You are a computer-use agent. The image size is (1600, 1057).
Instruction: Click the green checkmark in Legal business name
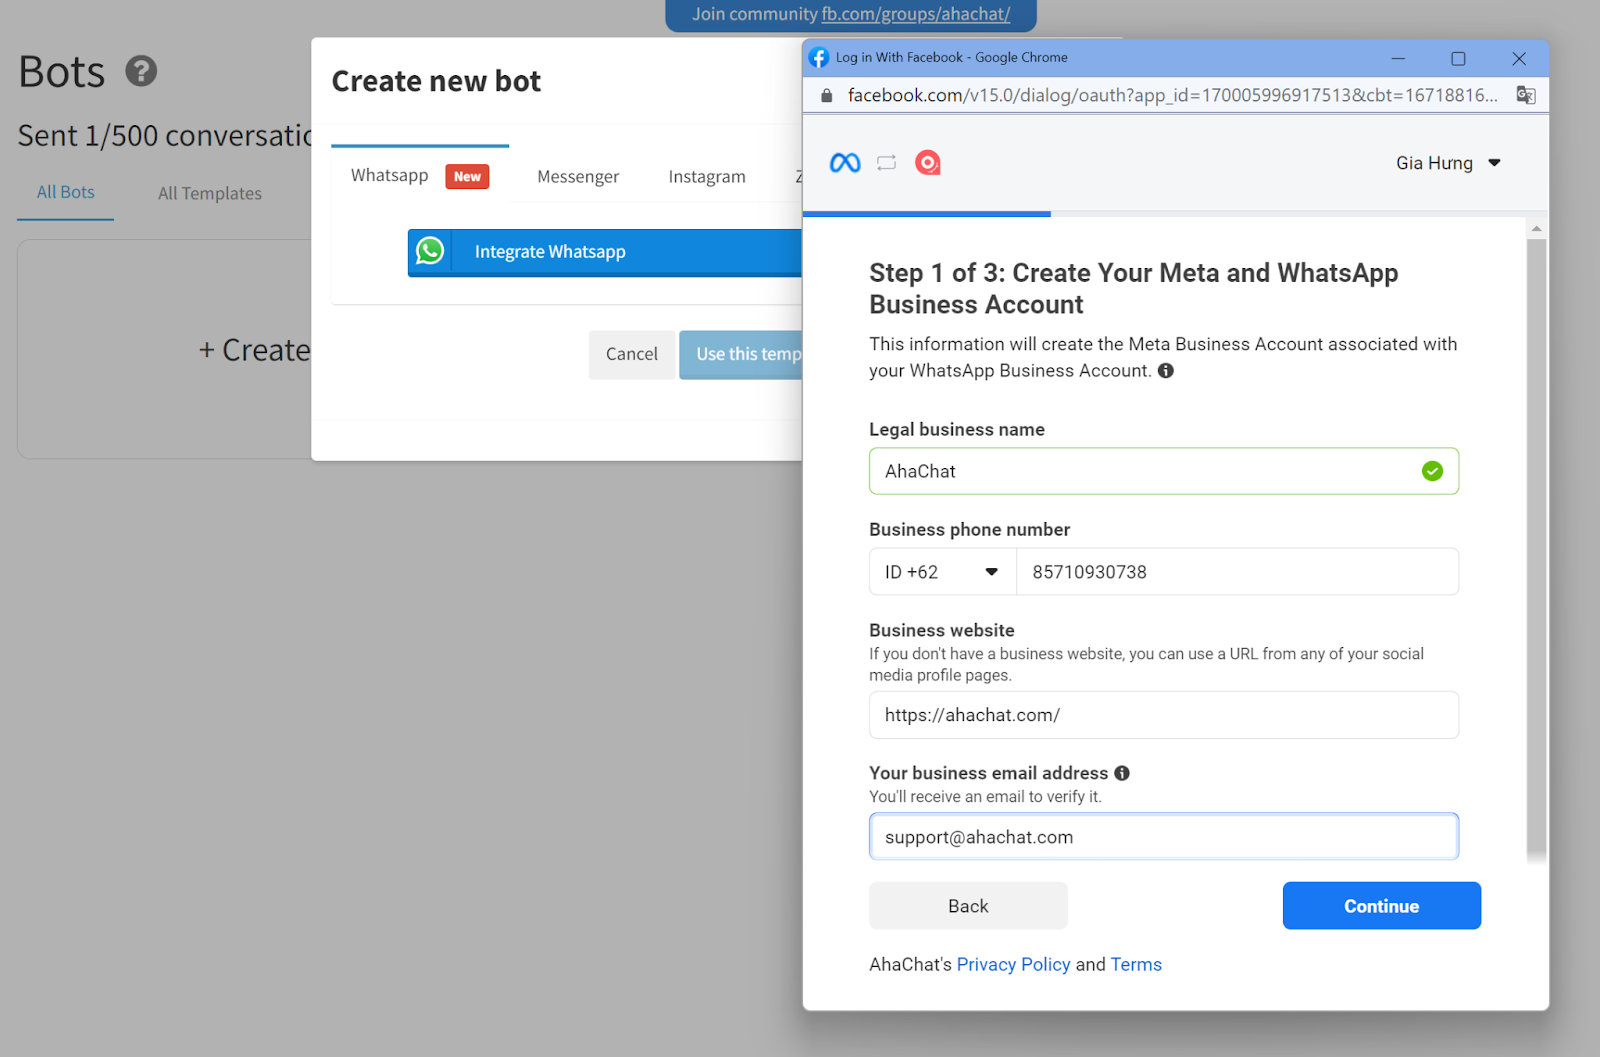(x=1433, y=471)
